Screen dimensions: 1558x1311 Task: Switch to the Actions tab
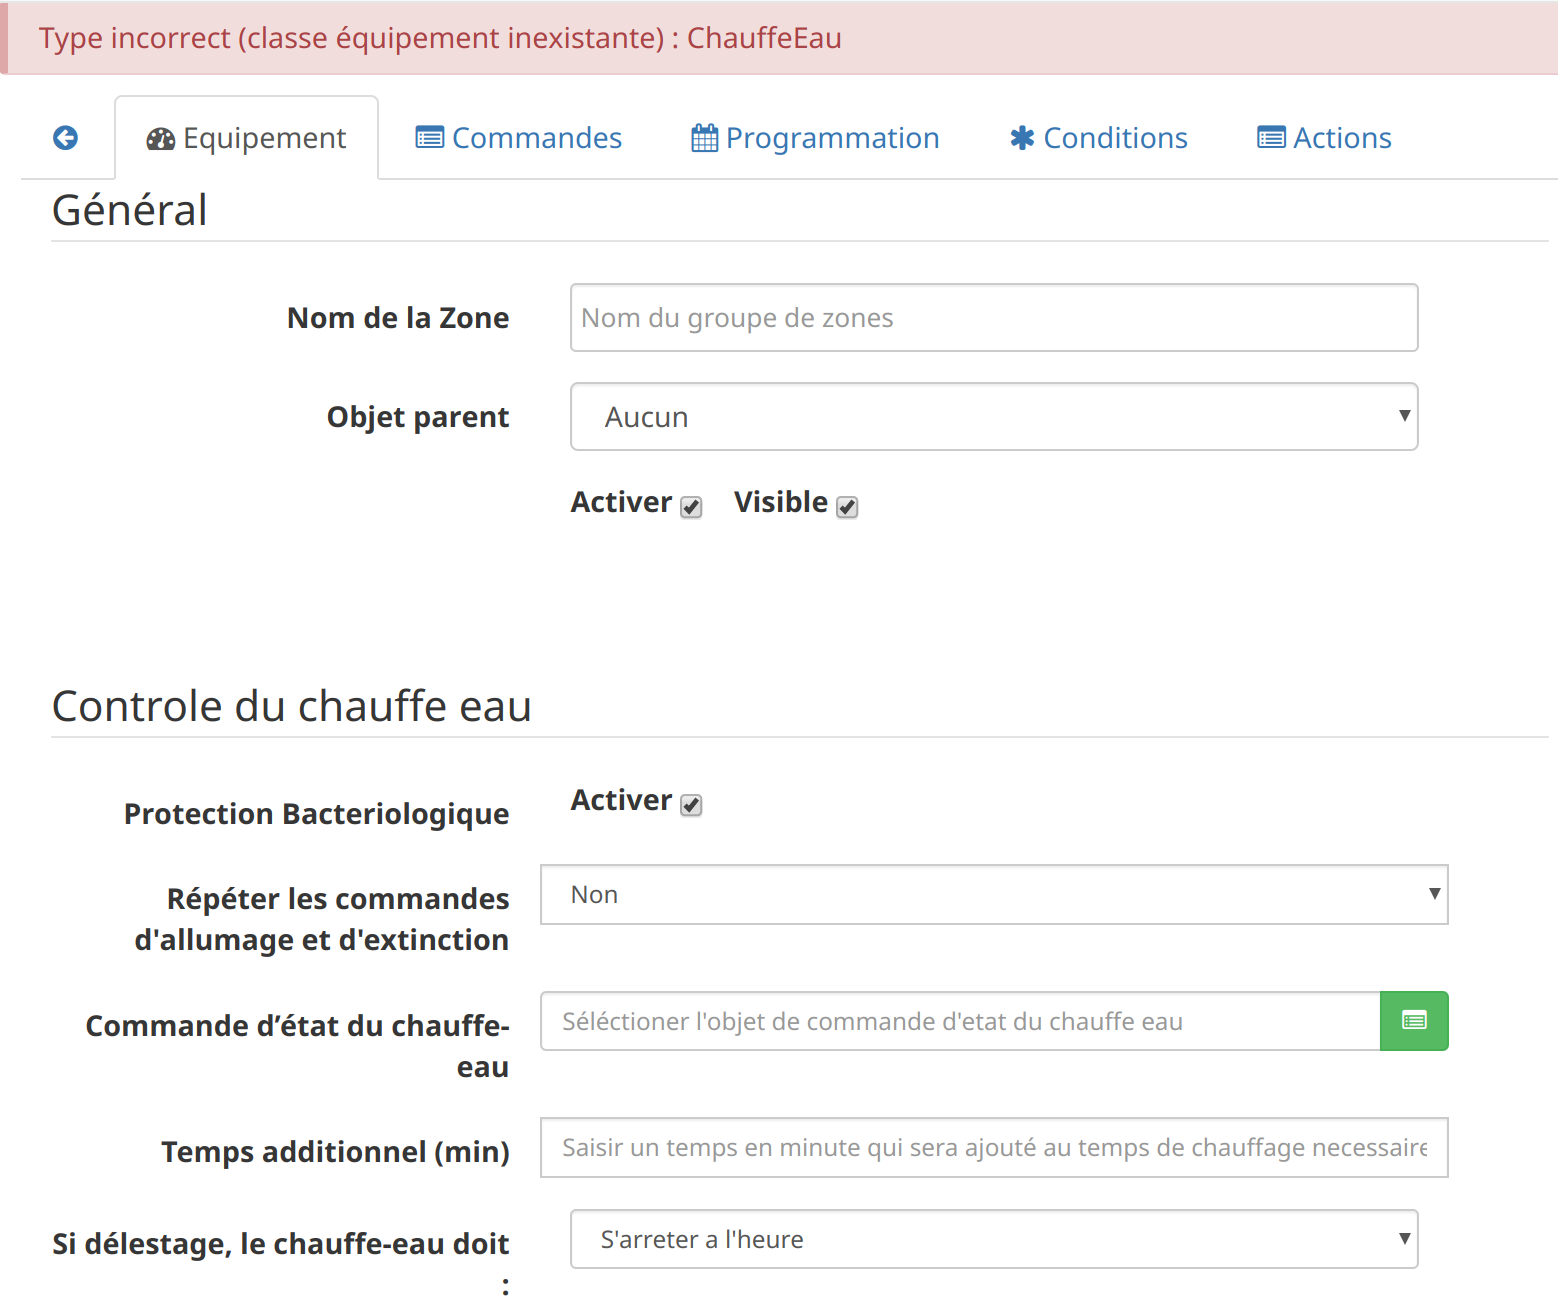pyautogui.click(x=1324, y=138)
